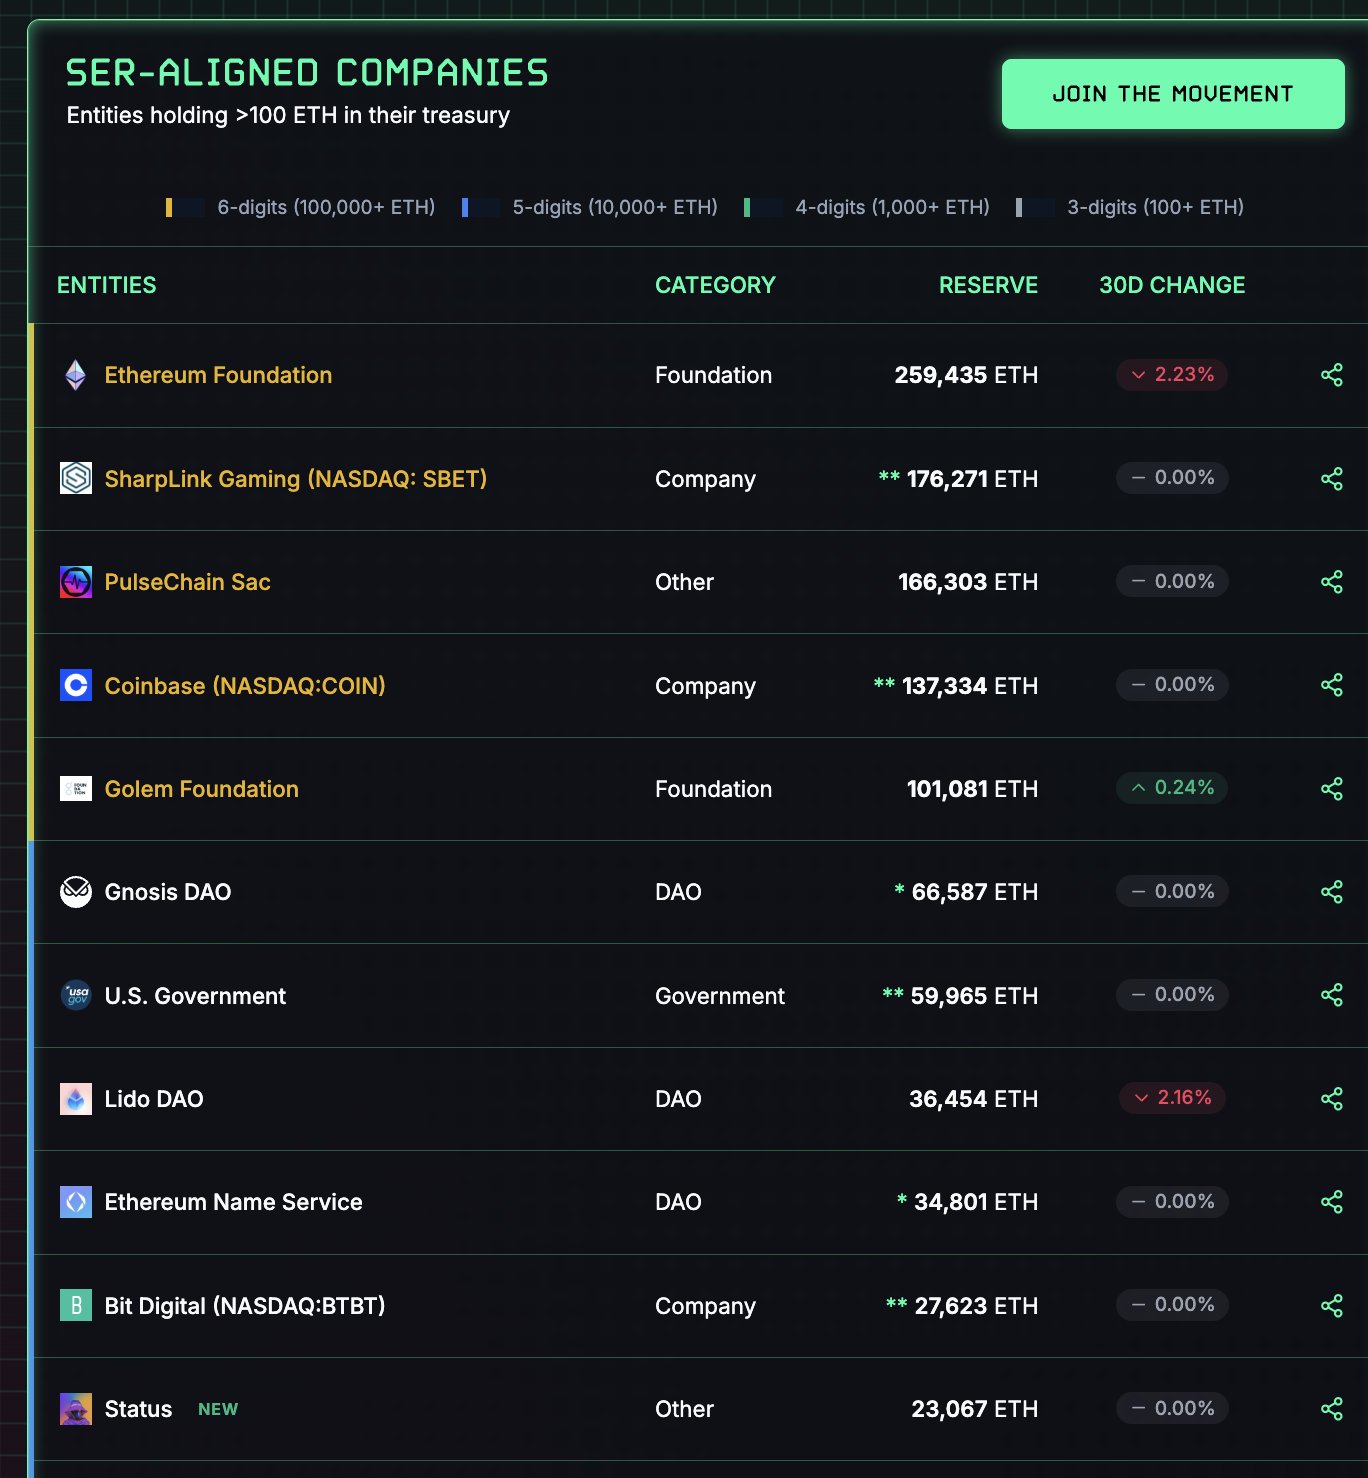This screenshot has height=1478, width=1368.
Task: Click the 66,587 ETH reserve value
Action: 975,892
